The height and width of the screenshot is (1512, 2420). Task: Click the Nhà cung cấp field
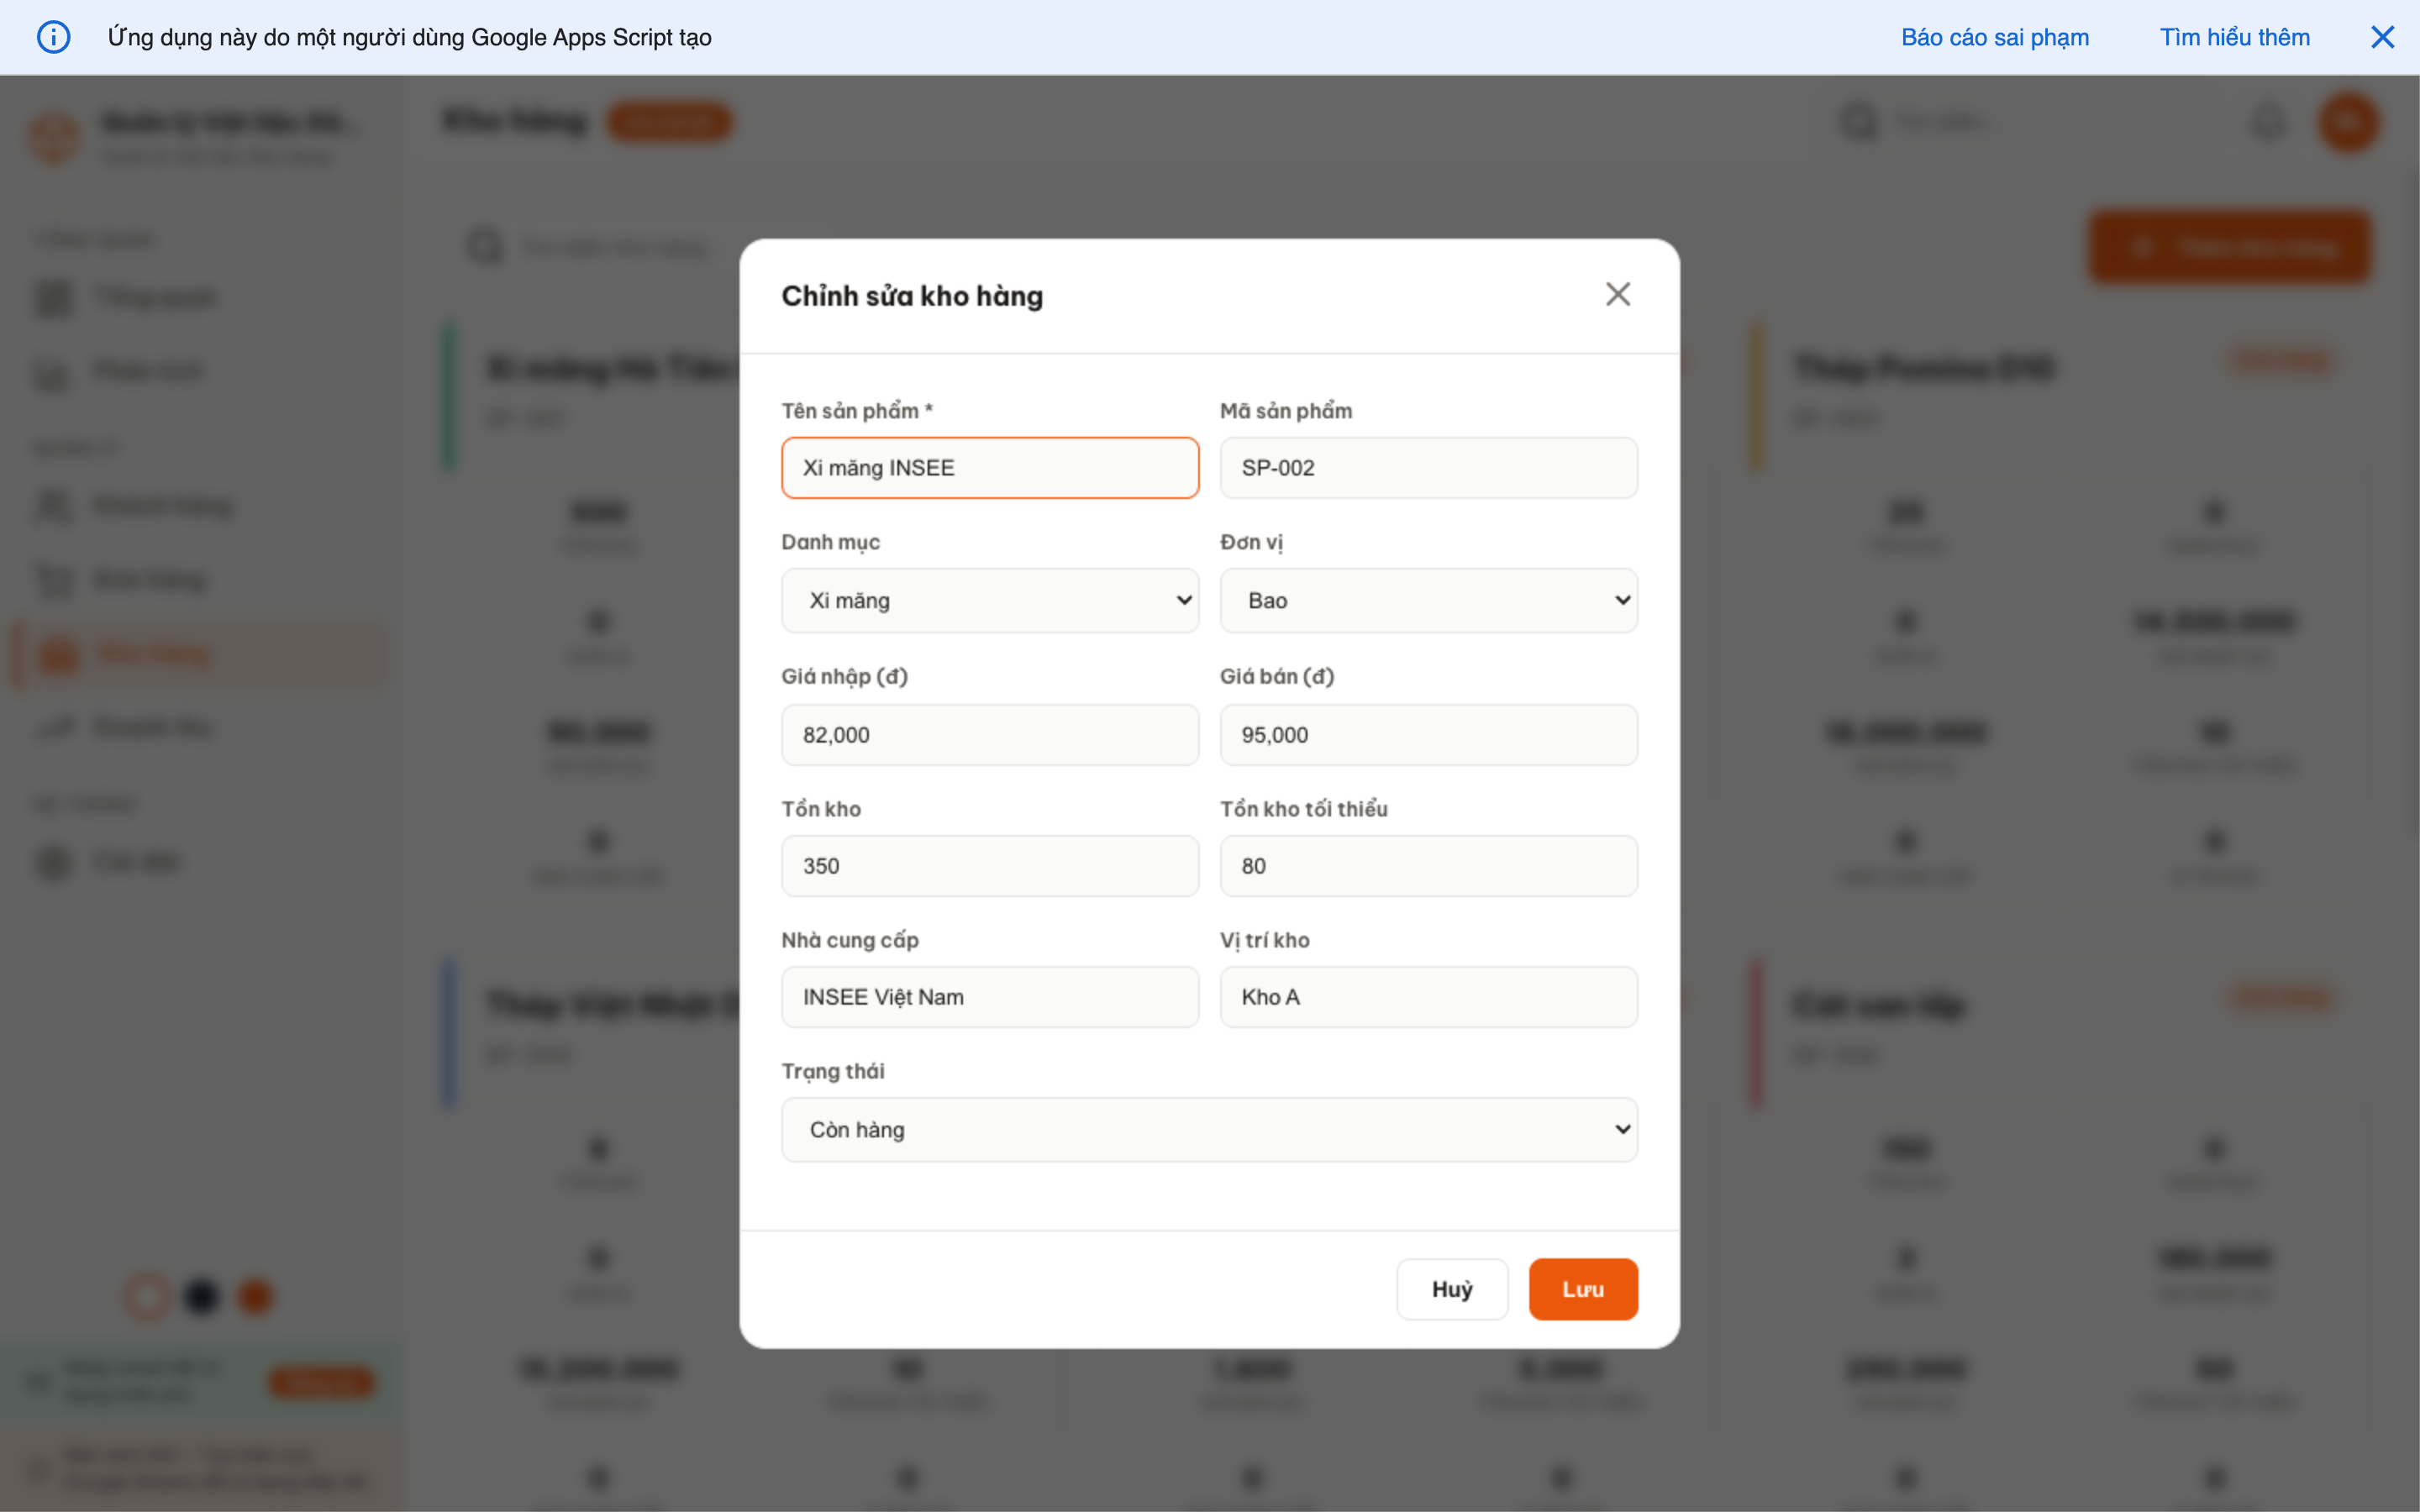(x=989, y=997)
